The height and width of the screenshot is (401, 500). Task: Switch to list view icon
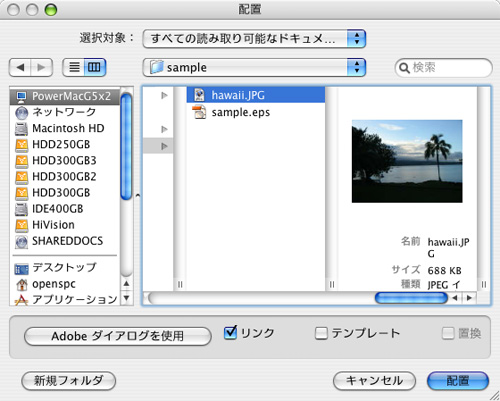74,68
